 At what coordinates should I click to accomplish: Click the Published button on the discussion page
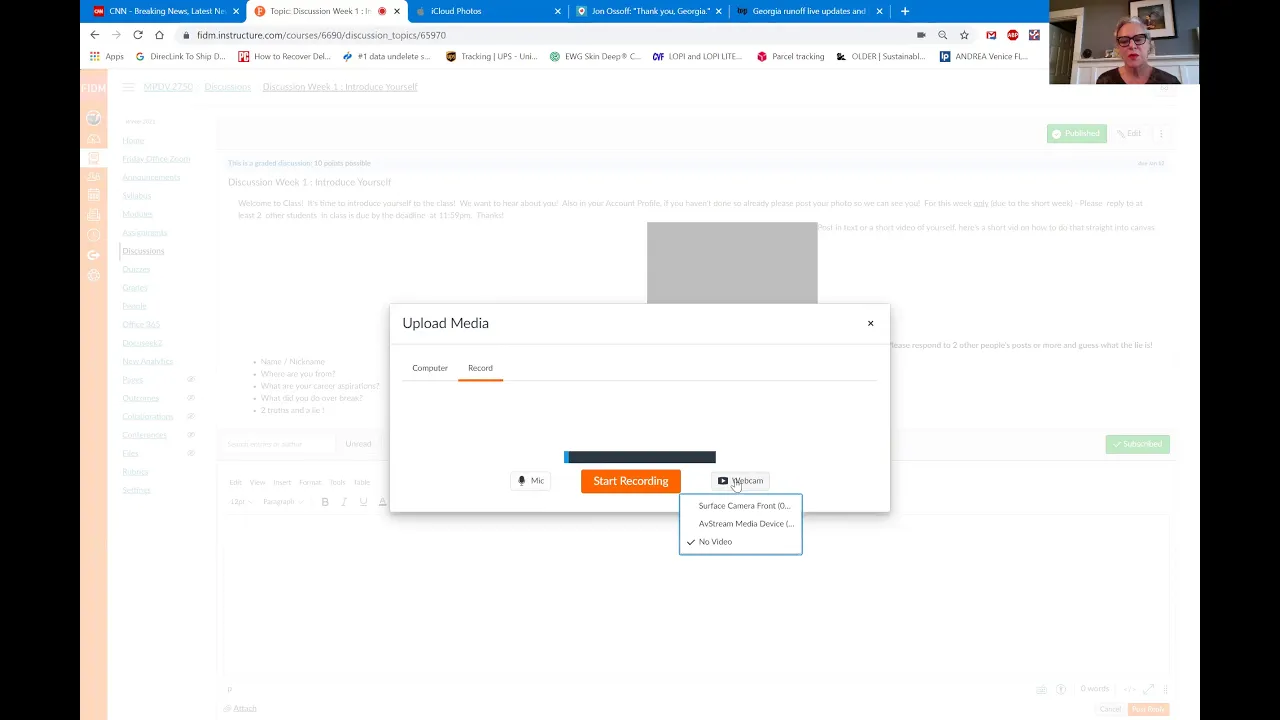click(x=1077, y=134)
